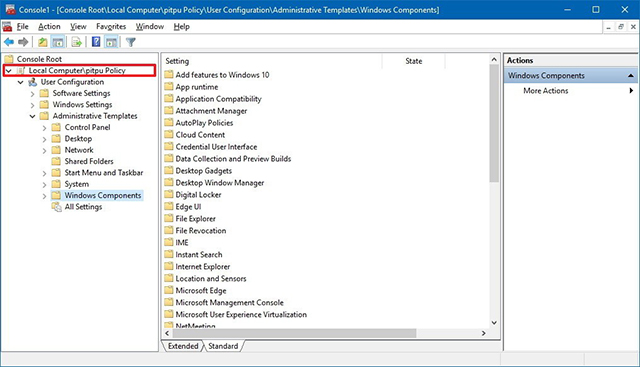Viewport: 640px width, 367px height.
Task: Click folder icon beside Microsoft Edge
Action: [169, 290]
